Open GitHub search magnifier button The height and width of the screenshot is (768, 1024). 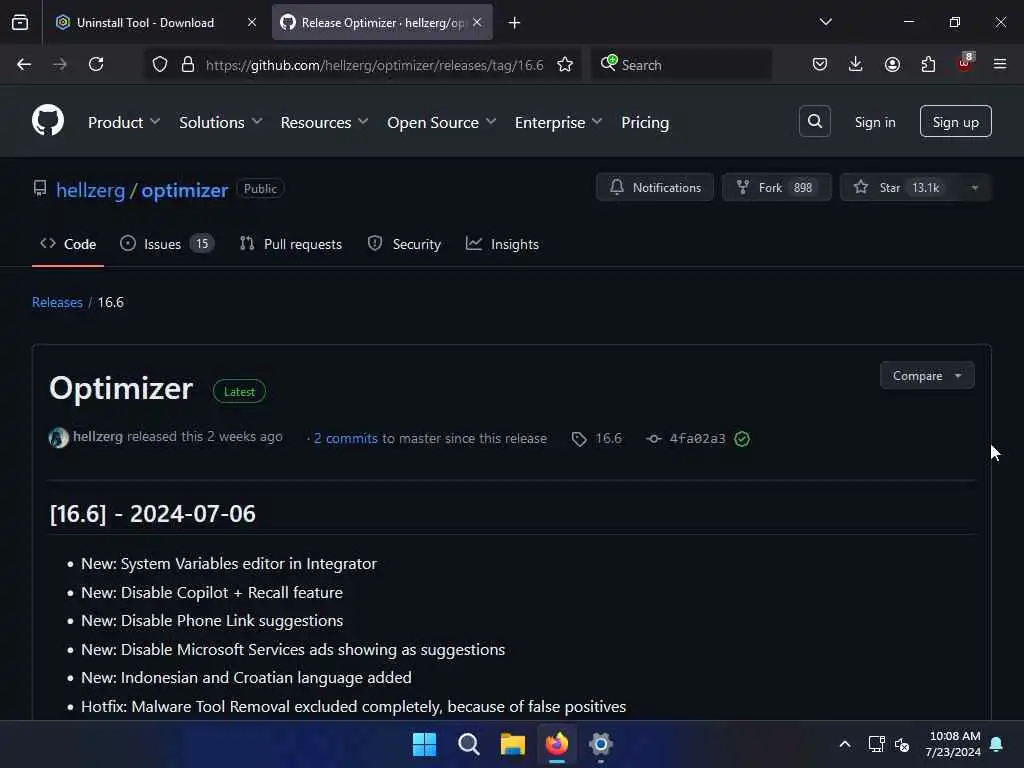814,121
